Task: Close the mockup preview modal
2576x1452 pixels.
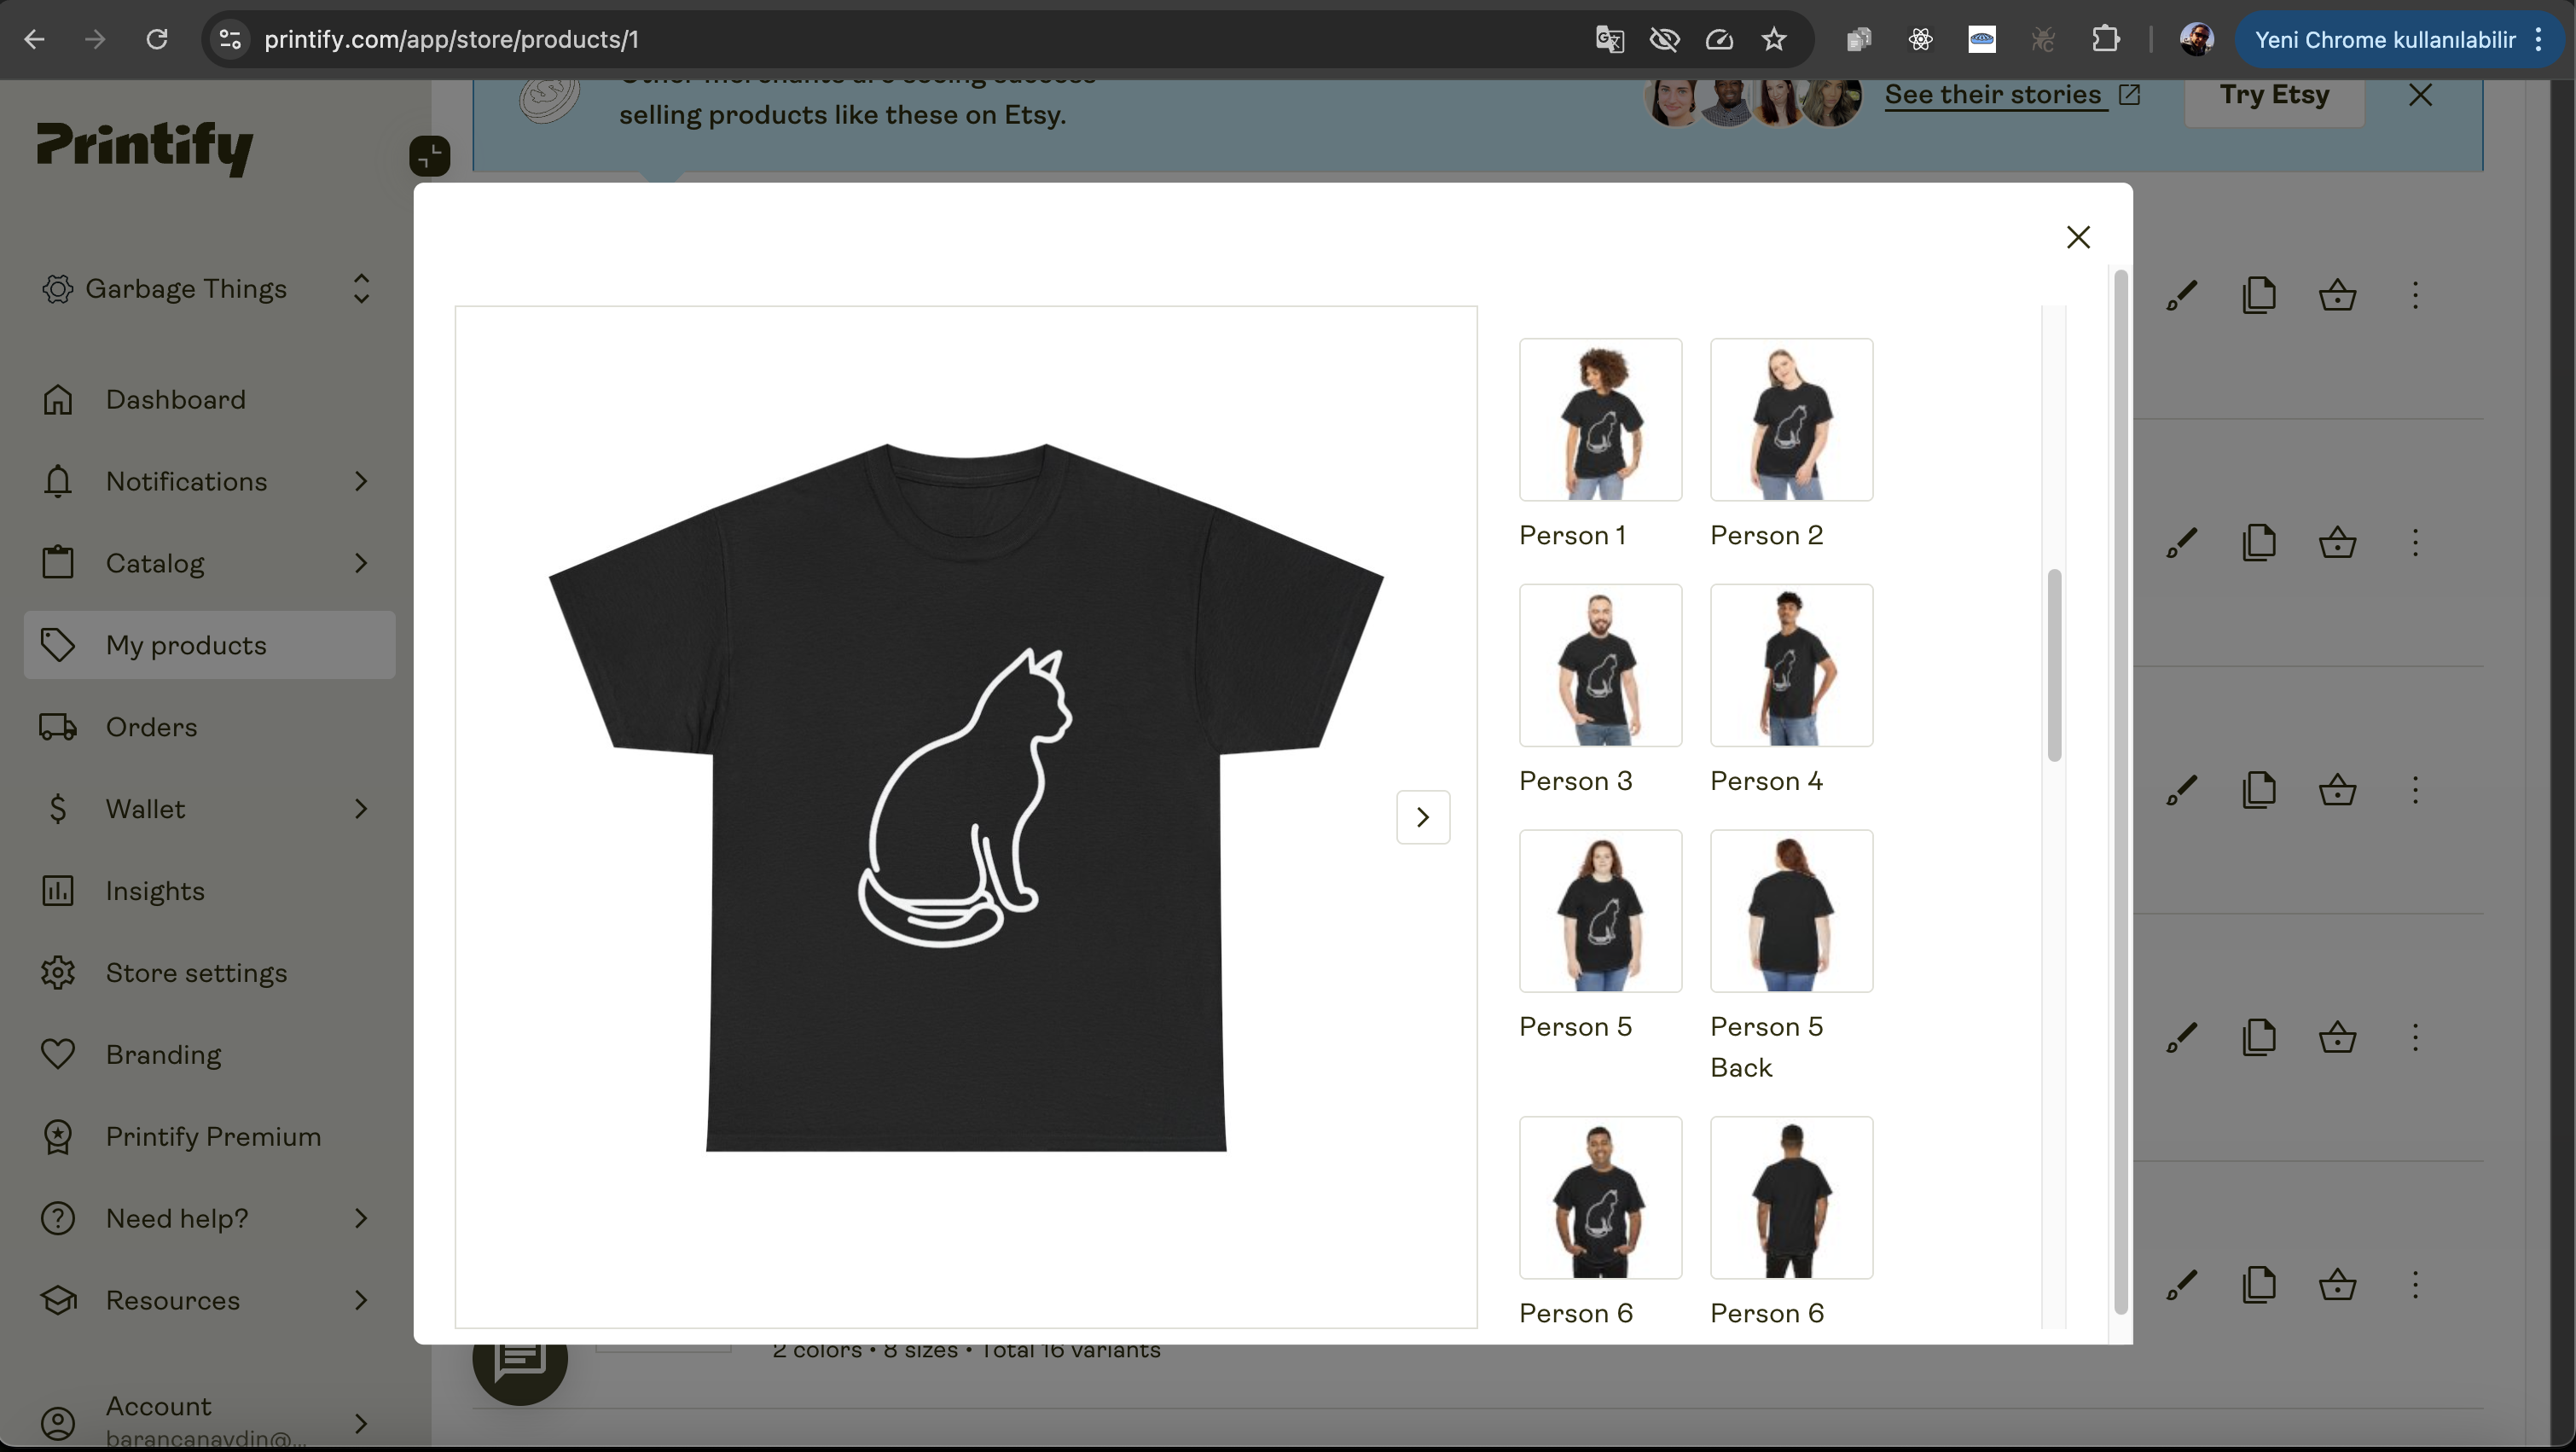Action: coord(2078,237)
